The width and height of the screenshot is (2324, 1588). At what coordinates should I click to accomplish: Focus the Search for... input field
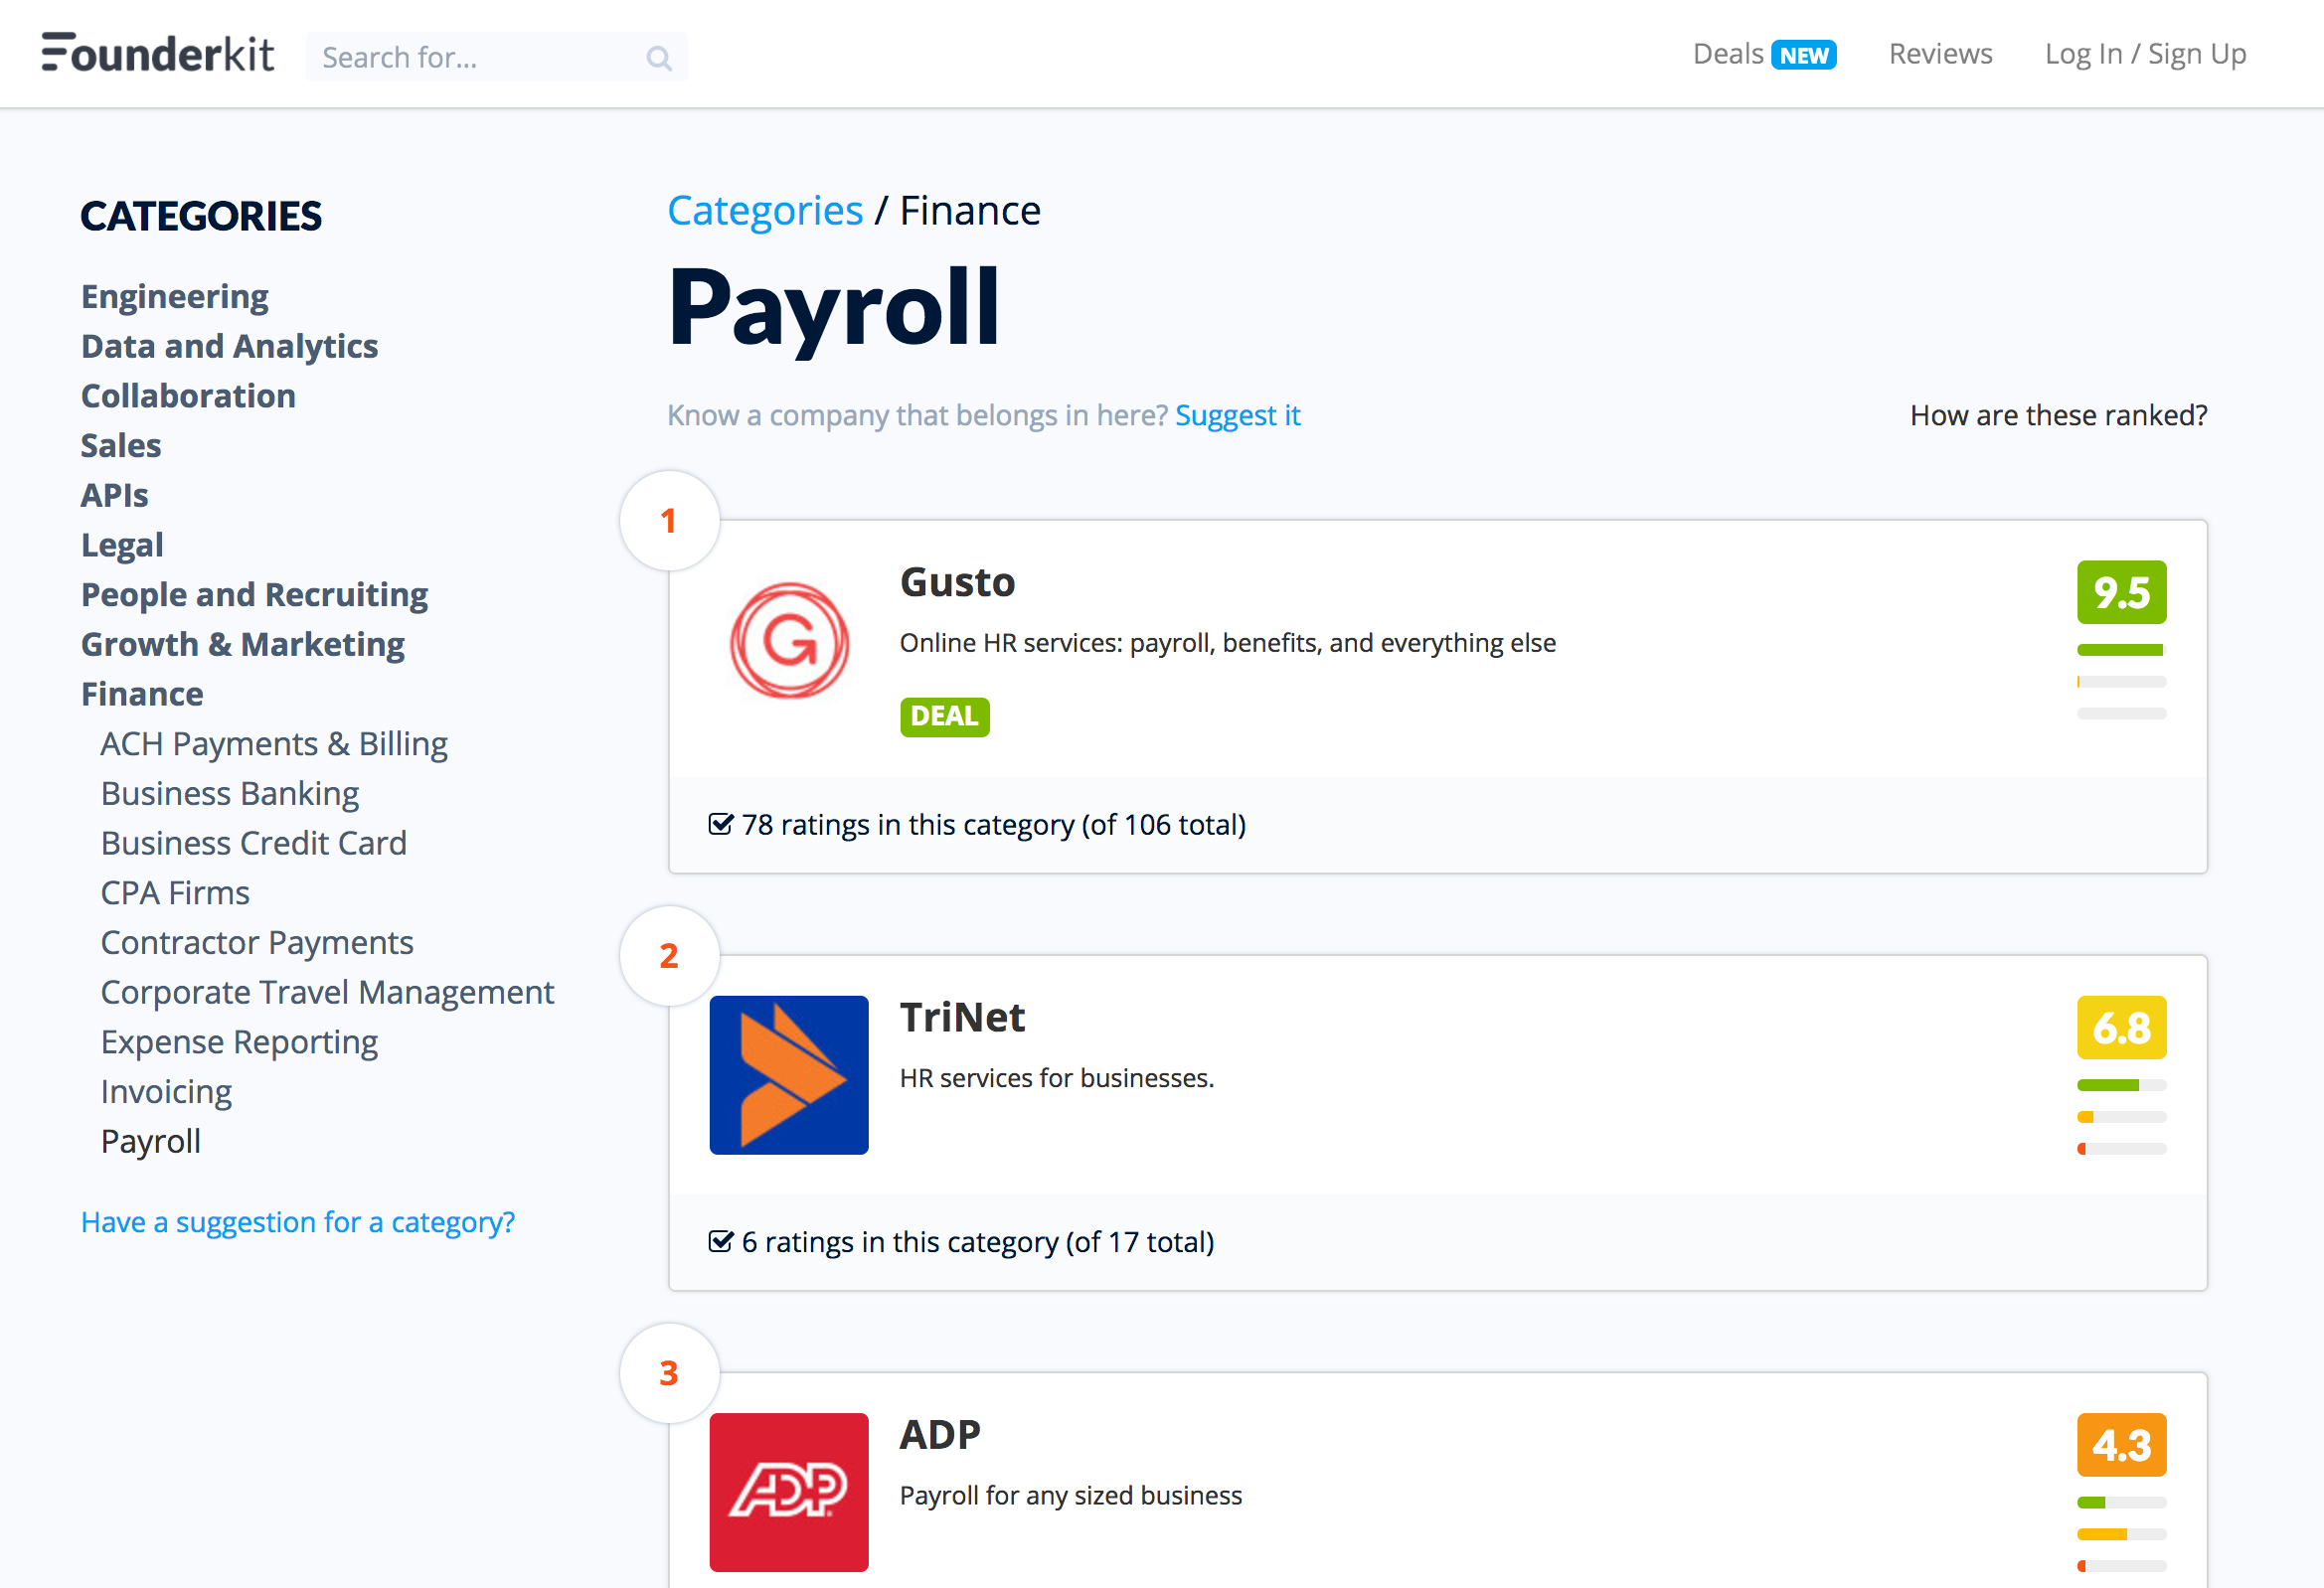tap(496, 57)
